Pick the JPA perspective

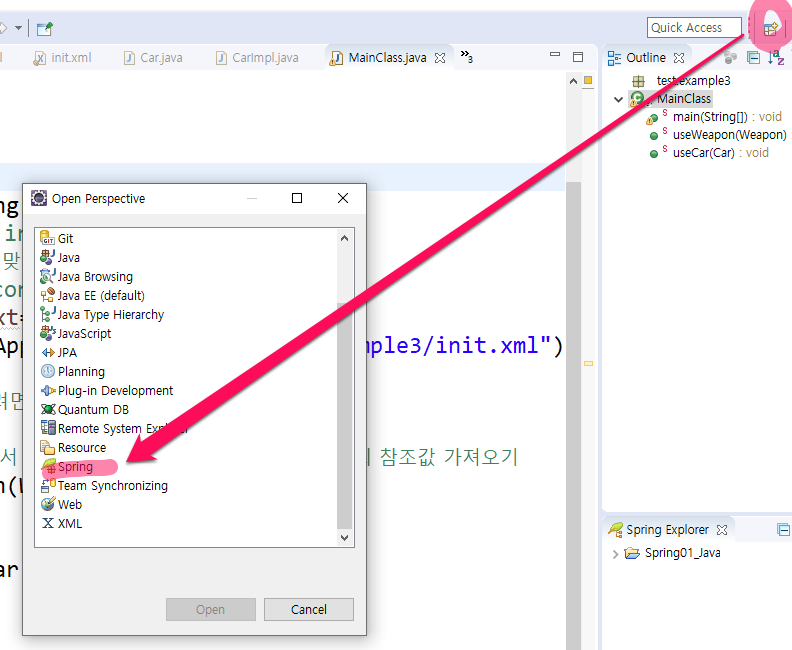pos(59,353)
